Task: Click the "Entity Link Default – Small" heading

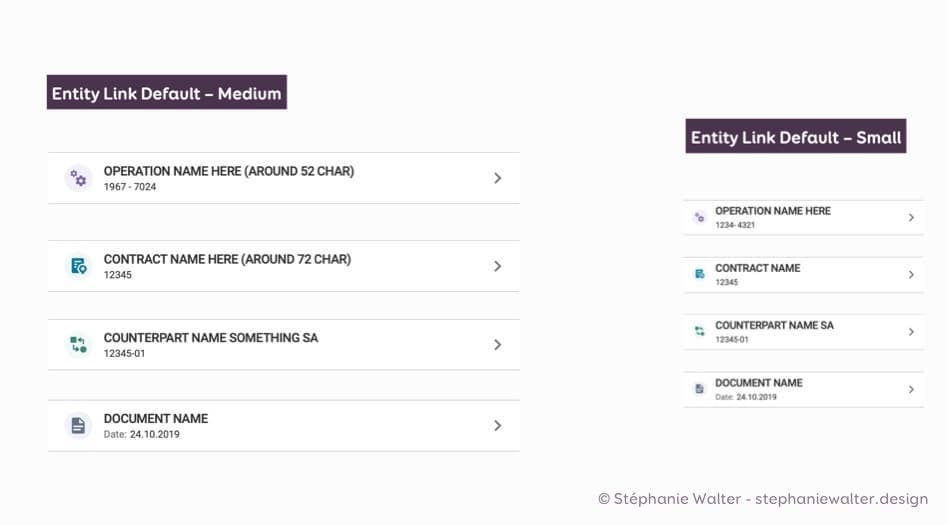Action: [796, 137]
